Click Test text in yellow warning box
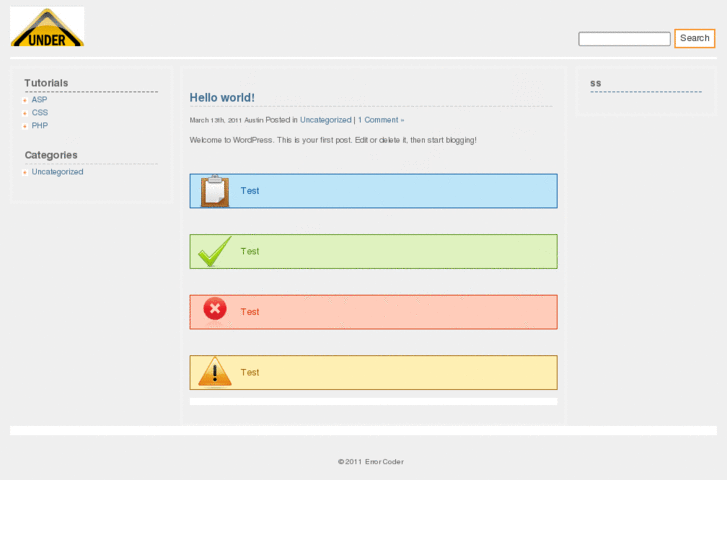The image size is (727, 545). [x=250, y=372]
